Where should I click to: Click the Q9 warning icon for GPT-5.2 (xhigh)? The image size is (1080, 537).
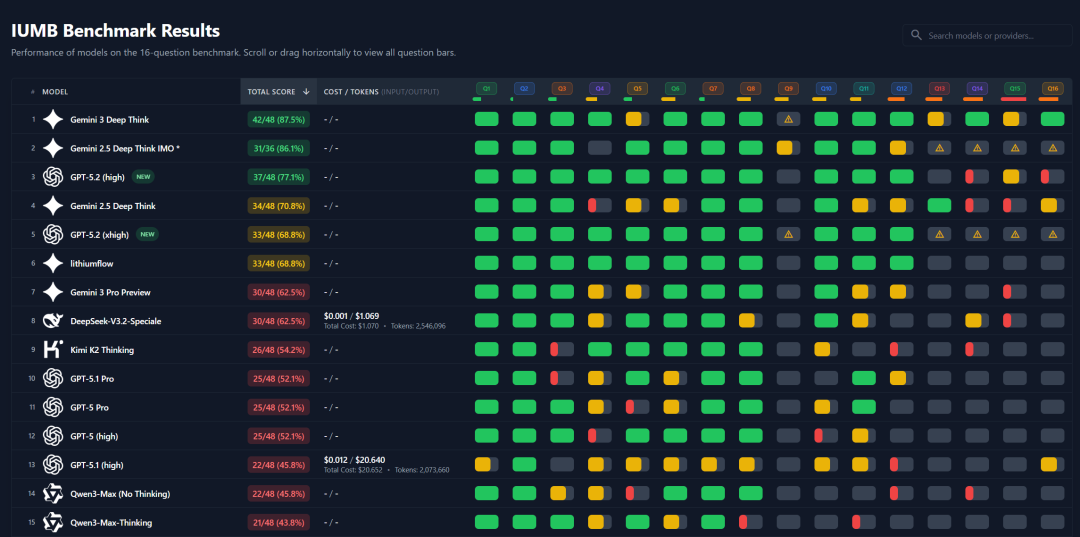[789, 235]
